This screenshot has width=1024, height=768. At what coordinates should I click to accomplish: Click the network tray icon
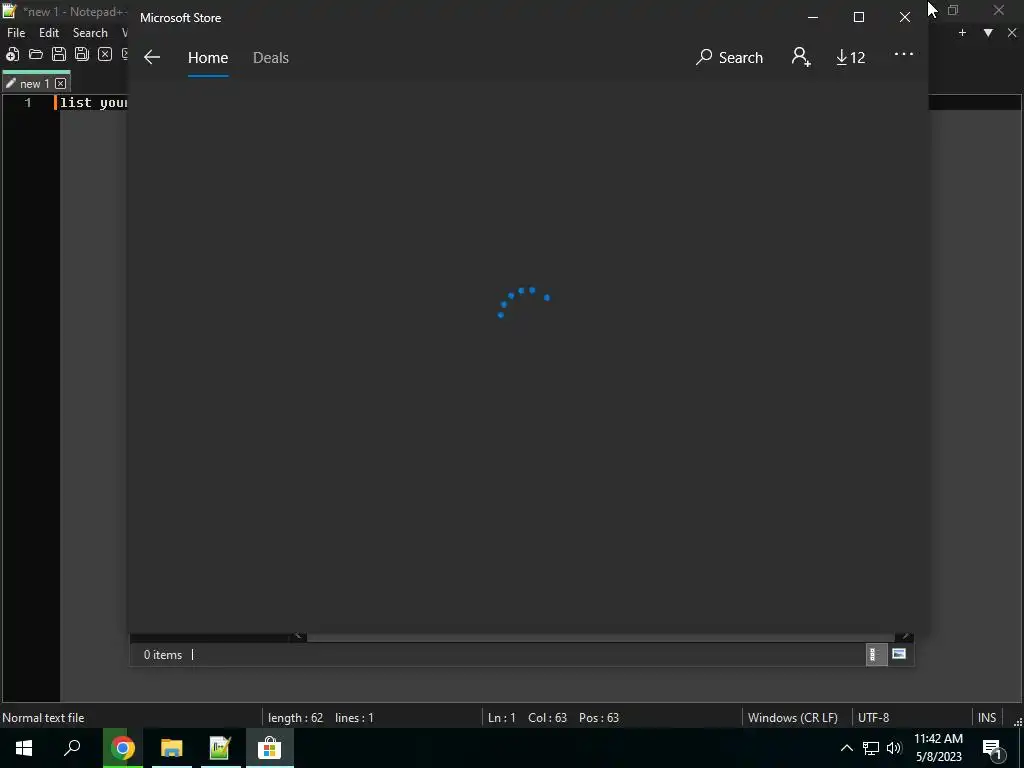(871, 748)
